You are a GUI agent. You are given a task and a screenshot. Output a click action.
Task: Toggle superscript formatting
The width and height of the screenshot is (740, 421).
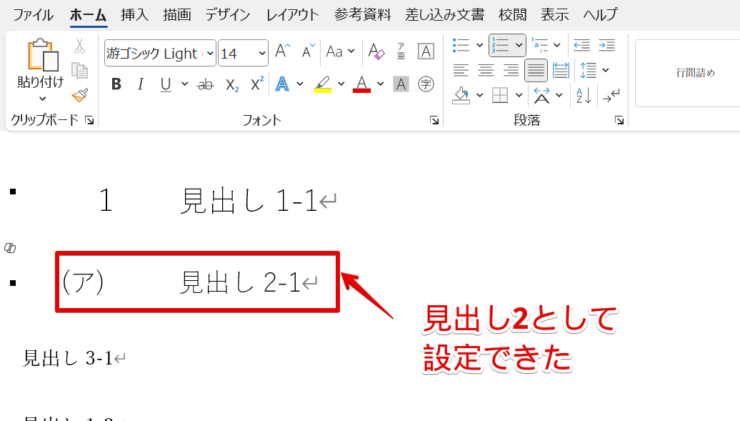(257, 84)
